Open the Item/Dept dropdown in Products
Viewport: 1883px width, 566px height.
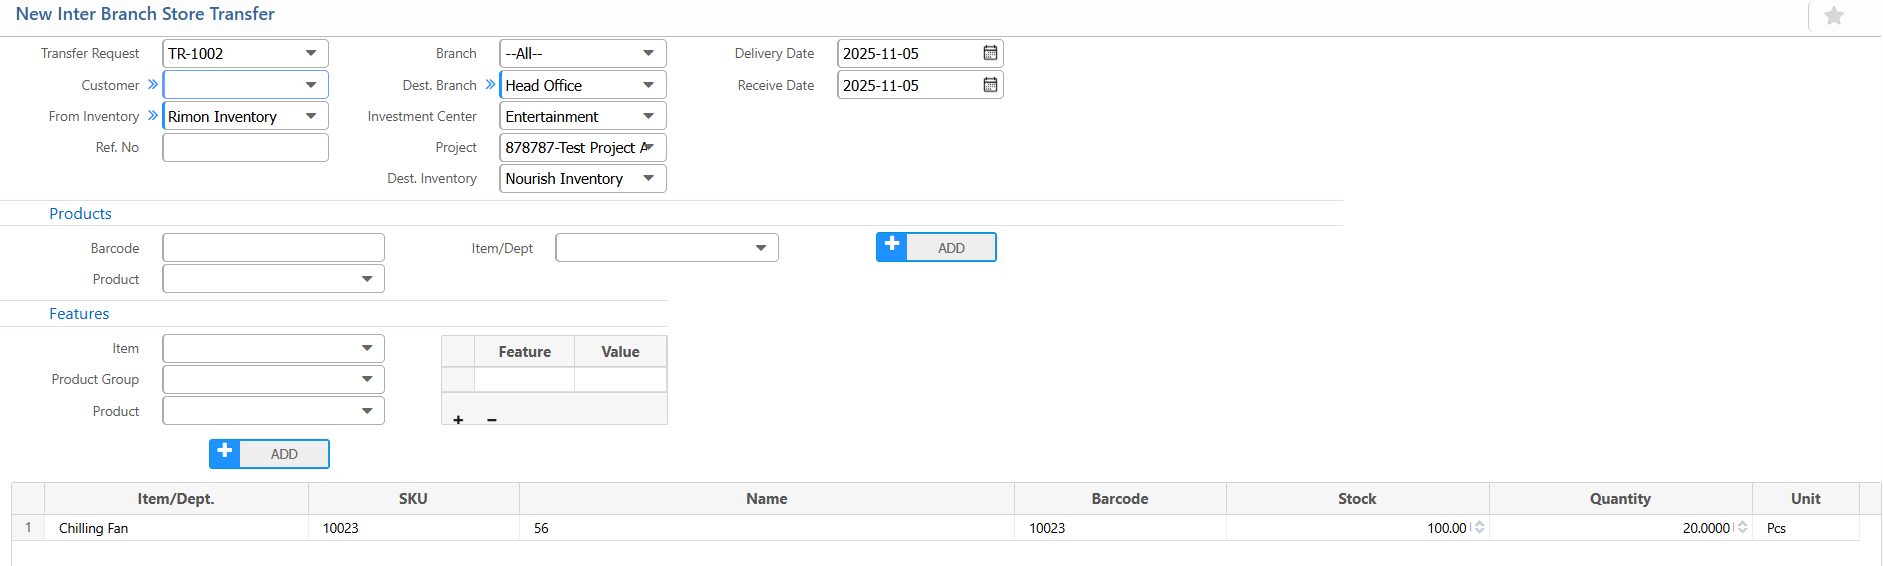coord(760,248)
